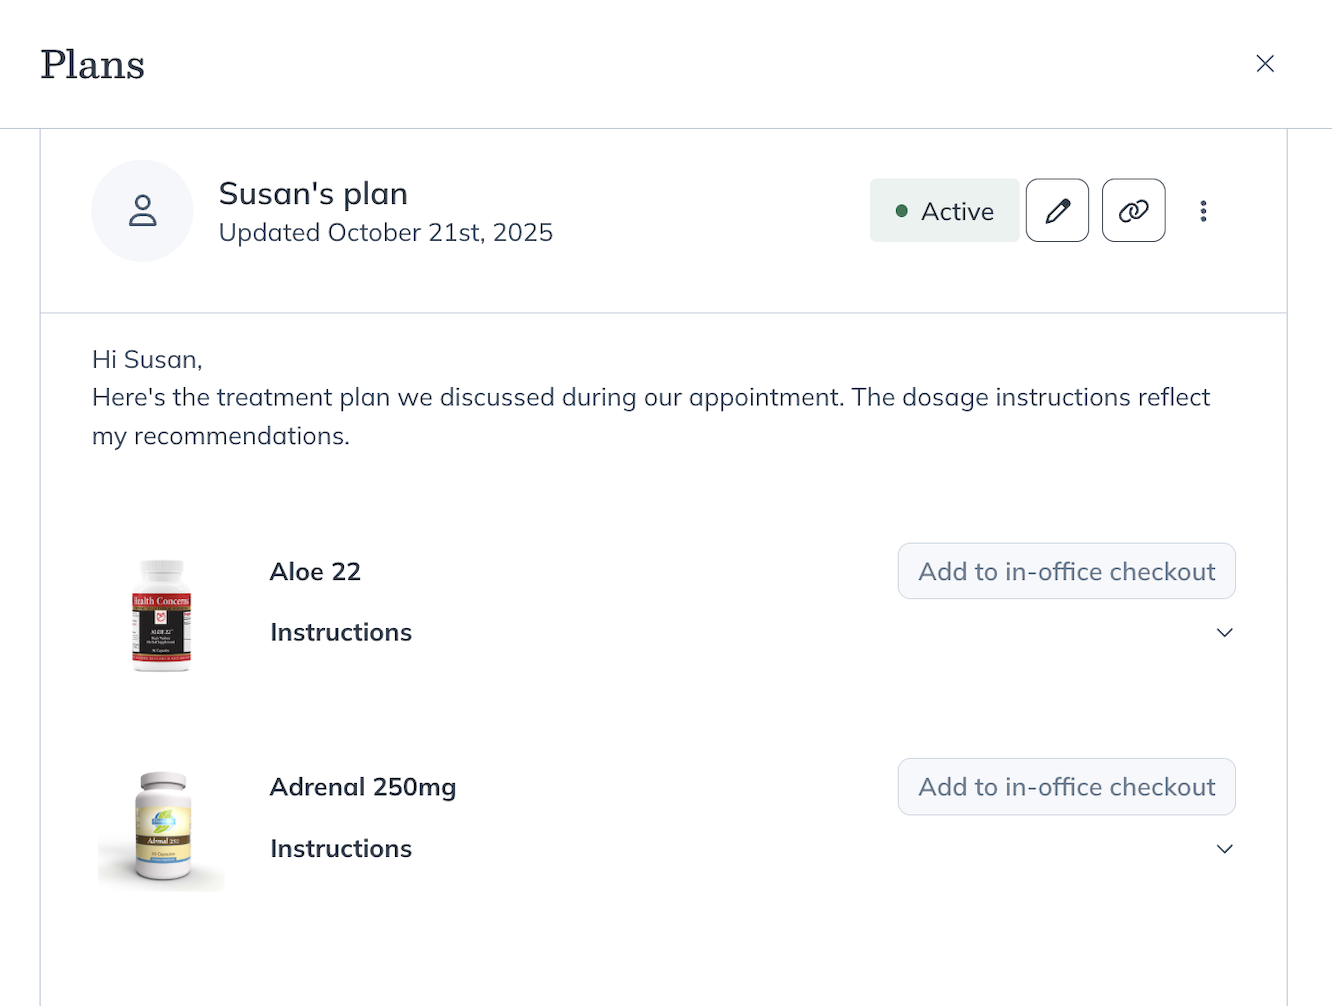Click the Aloe 22 bottle image
Viewport: 1332px width, 1006px height.
(x=161, y=615)
